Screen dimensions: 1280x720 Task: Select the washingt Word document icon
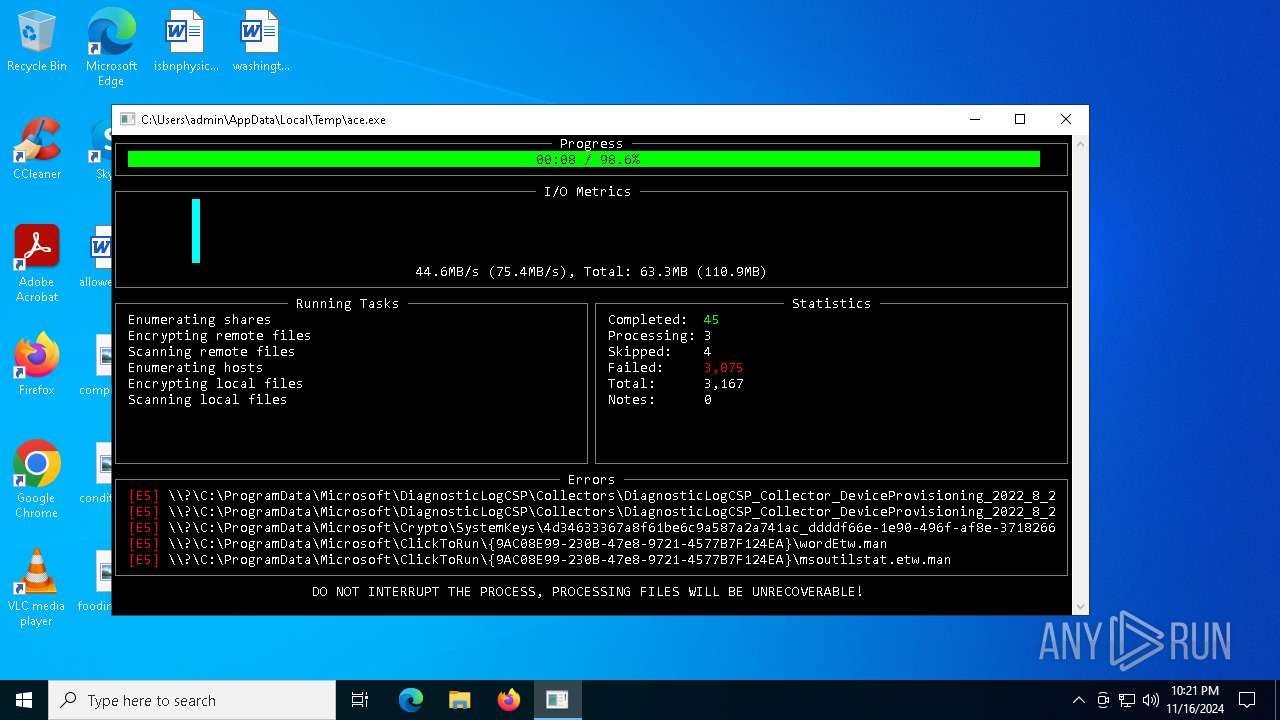pos(260,42)
